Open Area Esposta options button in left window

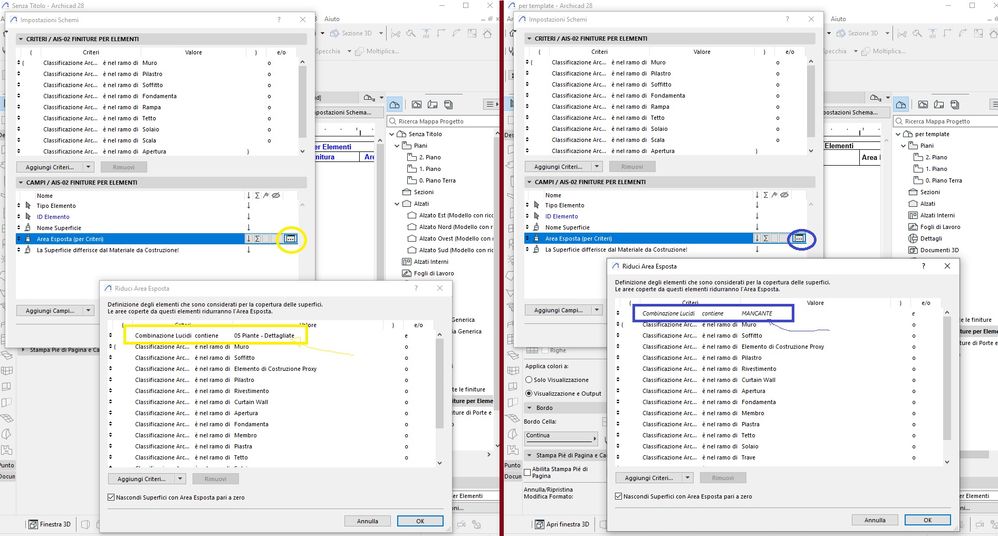[x=290, y=239]
